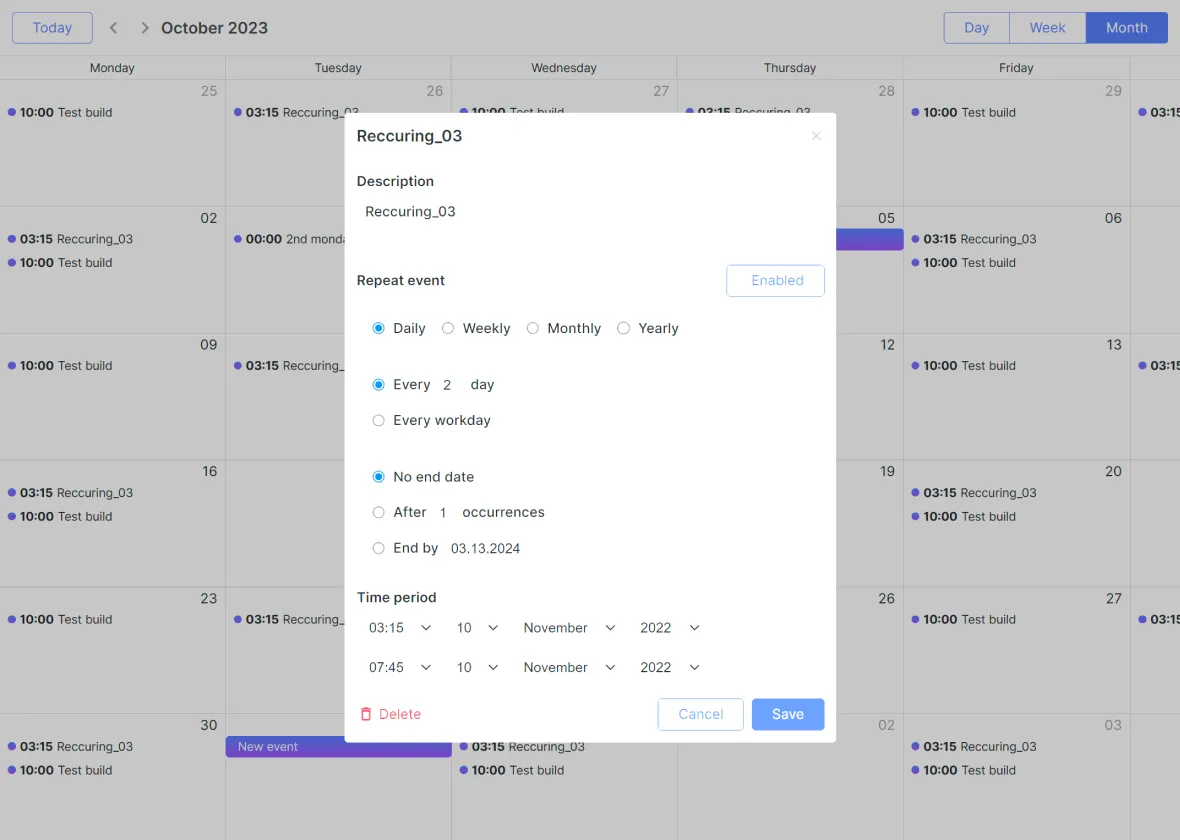This screenshot has width=1180, height=840.
Task: Open 10:00 Test build on Friday 27
Action: point(963,619)
